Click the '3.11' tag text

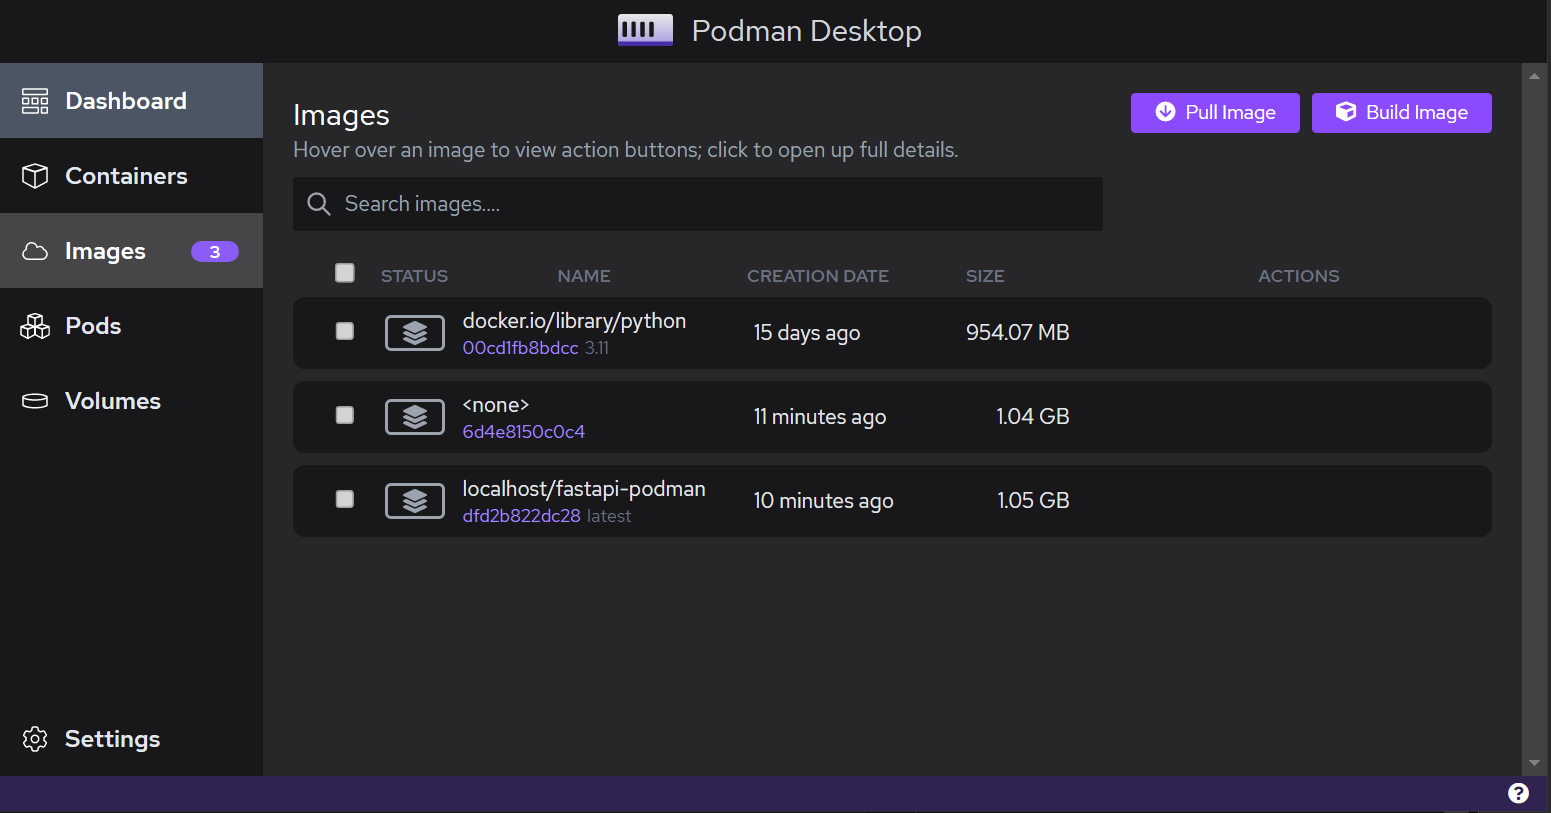pos(597,348)
